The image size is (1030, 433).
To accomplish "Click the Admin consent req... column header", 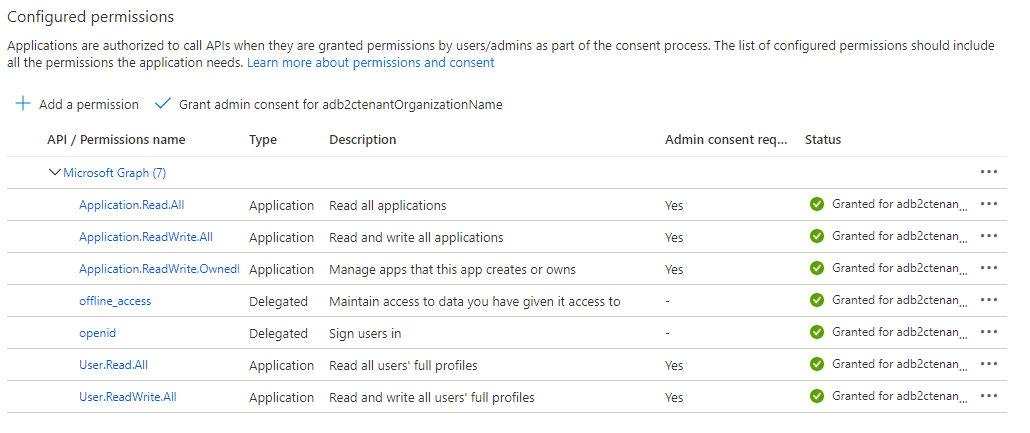I will 726,139.
